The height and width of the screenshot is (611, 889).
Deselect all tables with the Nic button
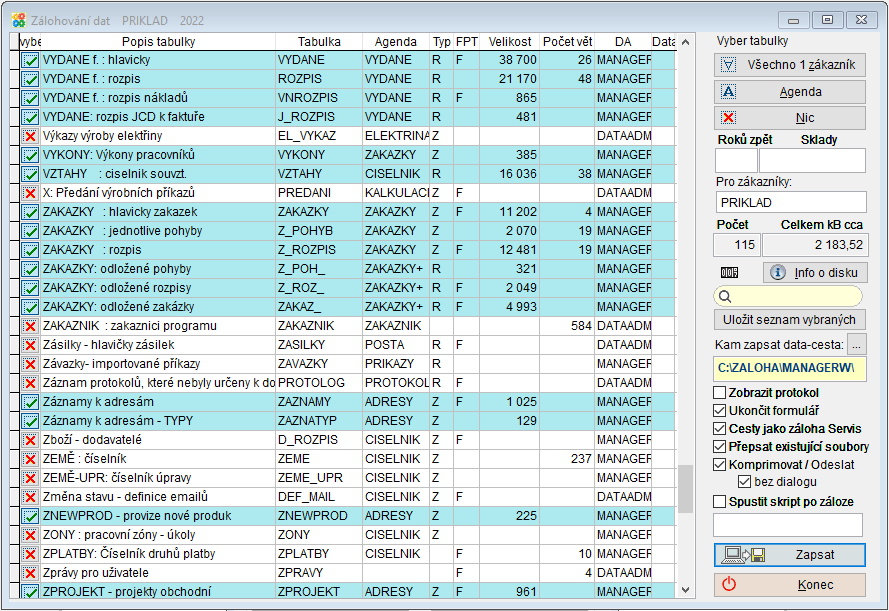coord(790,118)
